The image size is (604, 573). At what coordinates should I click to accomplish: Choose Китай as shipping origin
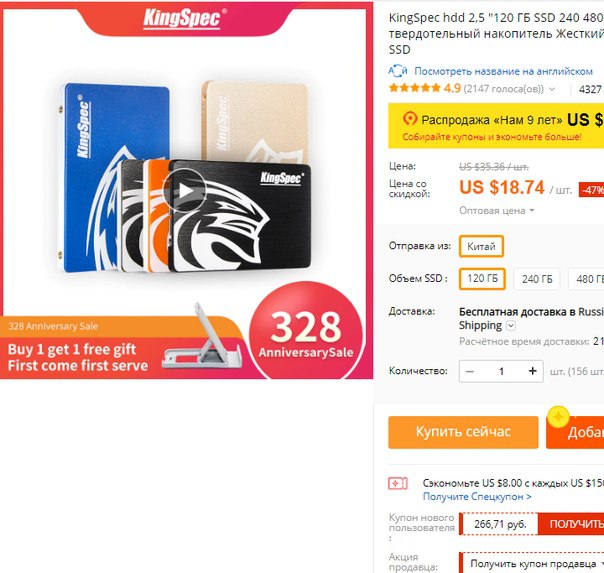pos(481,246)
